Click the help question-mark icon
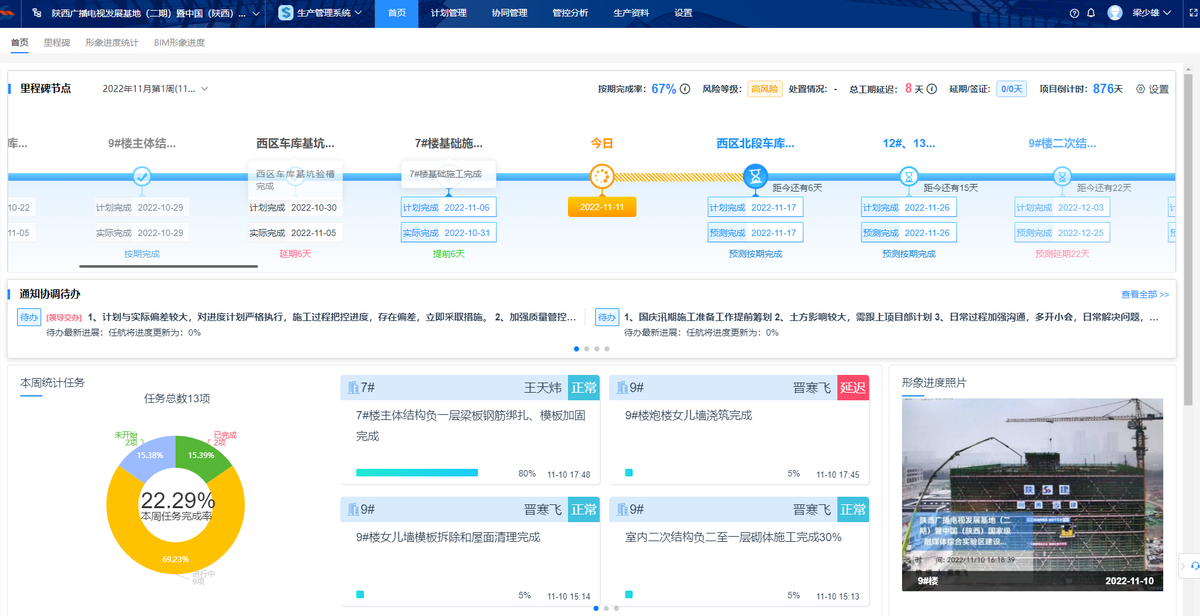This screenshot has width=1200, height=616. [1074, 13]
